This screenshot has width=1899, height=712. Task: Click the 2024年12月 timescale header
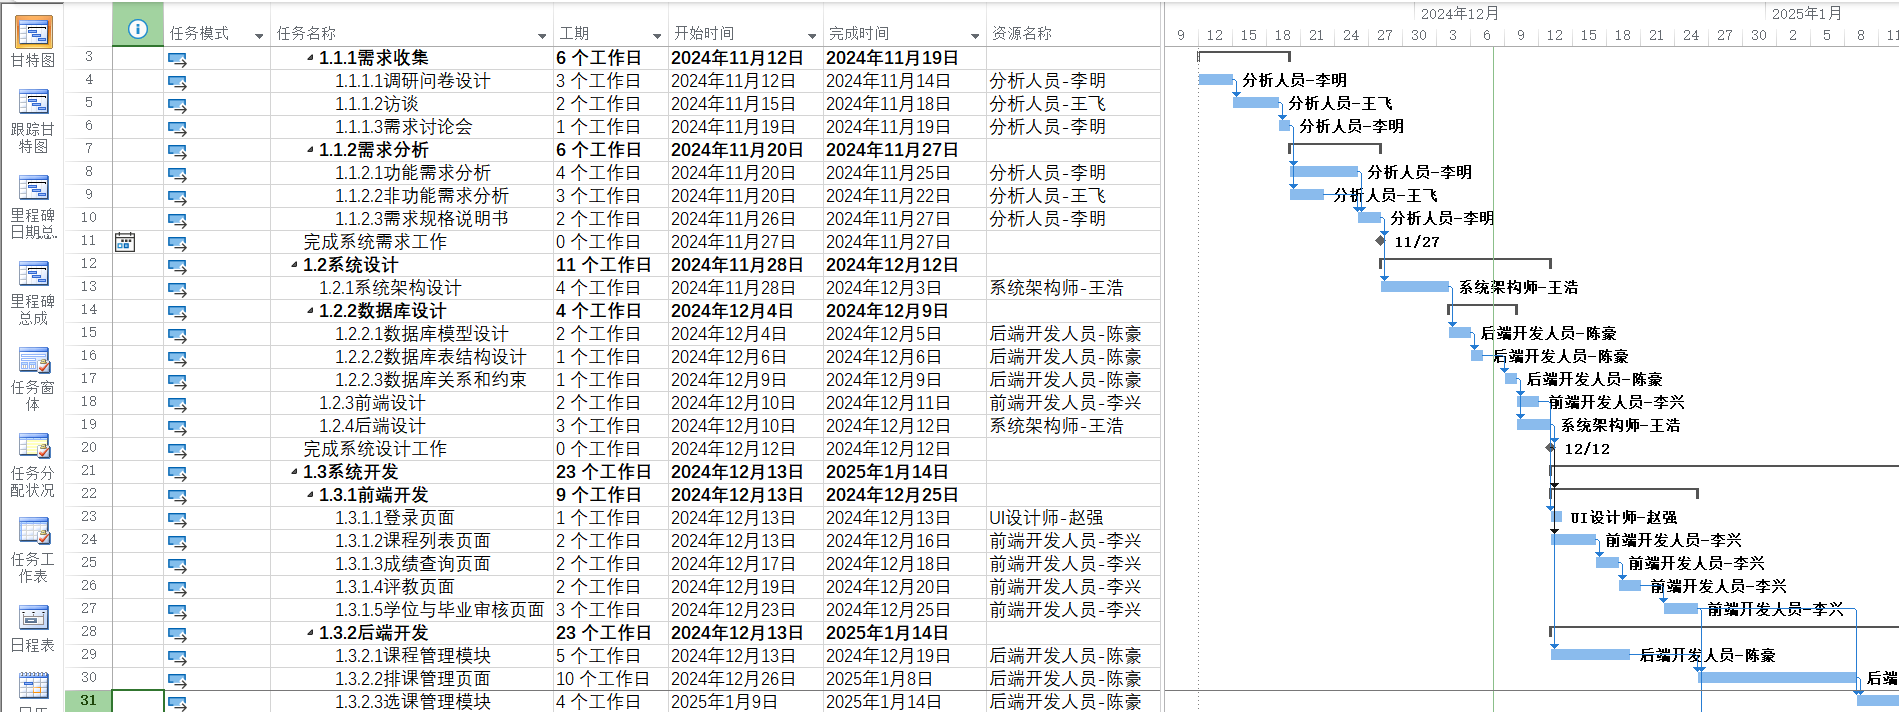(1459, 13)
